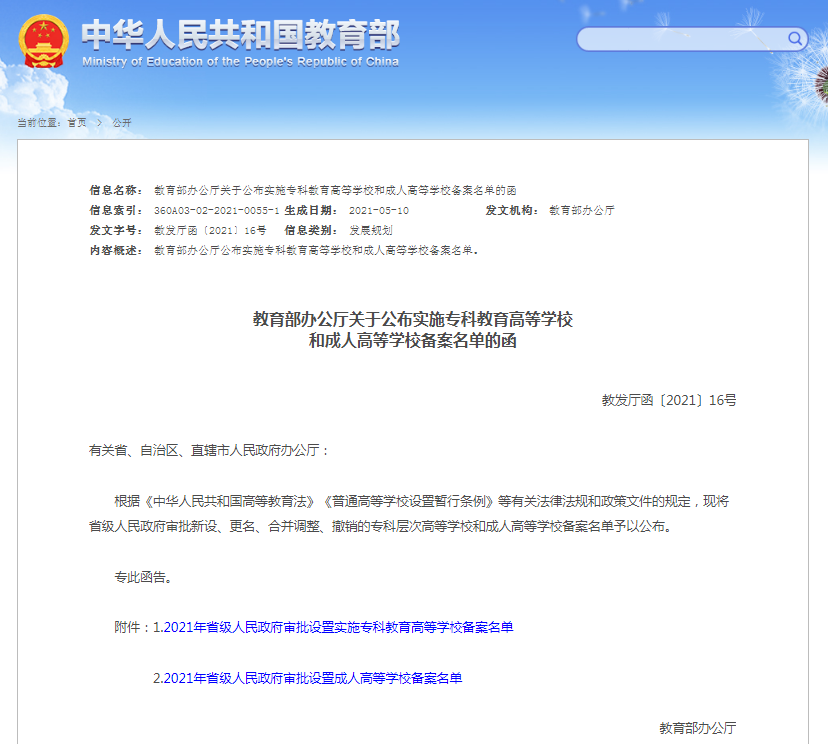Open the 首页 breadcrumb link
Image resolution: width=828 pixels, height=744 pixels.
pyautogui.click(x=77, y=122)
